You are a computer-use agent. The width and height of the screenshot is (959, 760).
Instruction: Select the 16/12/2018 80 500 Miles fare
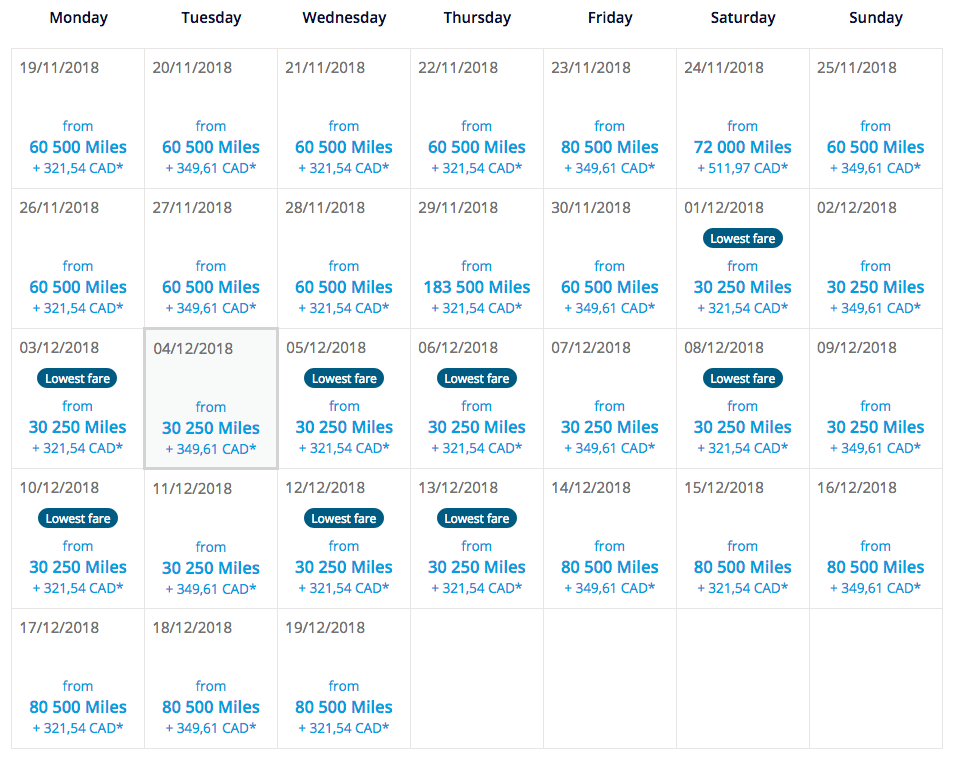[876, 567]
